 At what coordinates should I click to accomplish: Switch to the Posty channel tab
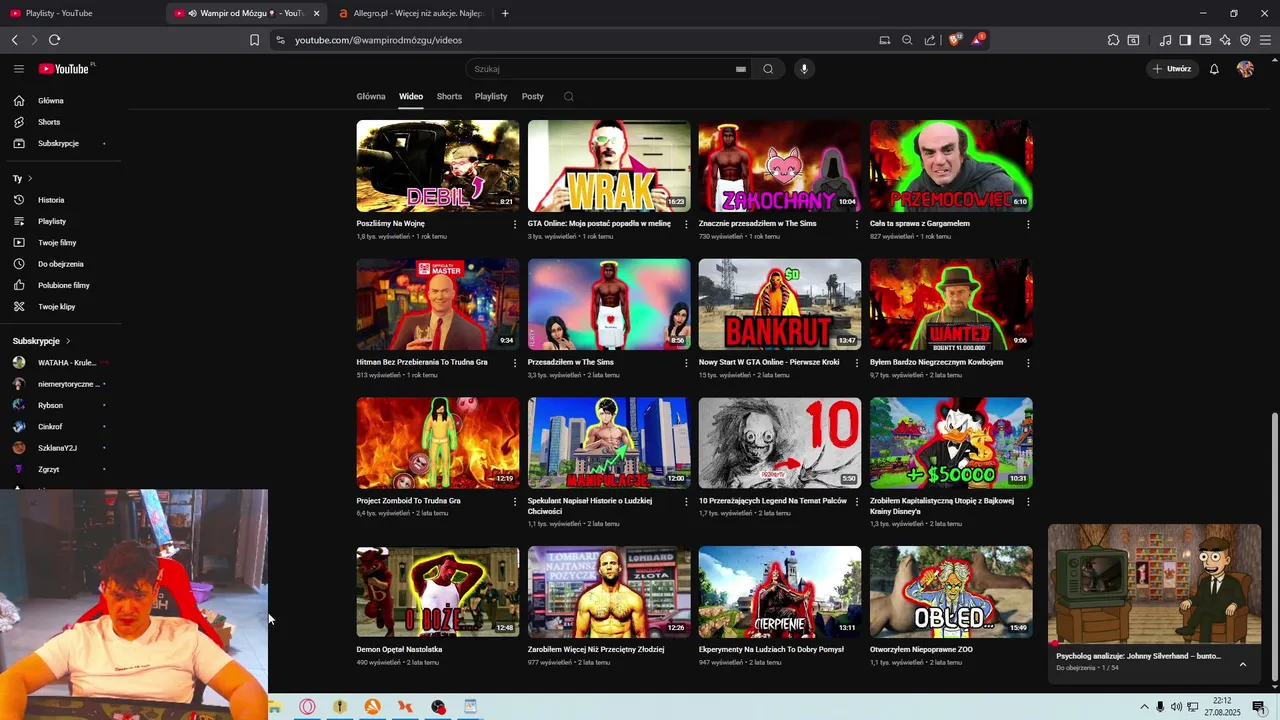click(533, 97)
